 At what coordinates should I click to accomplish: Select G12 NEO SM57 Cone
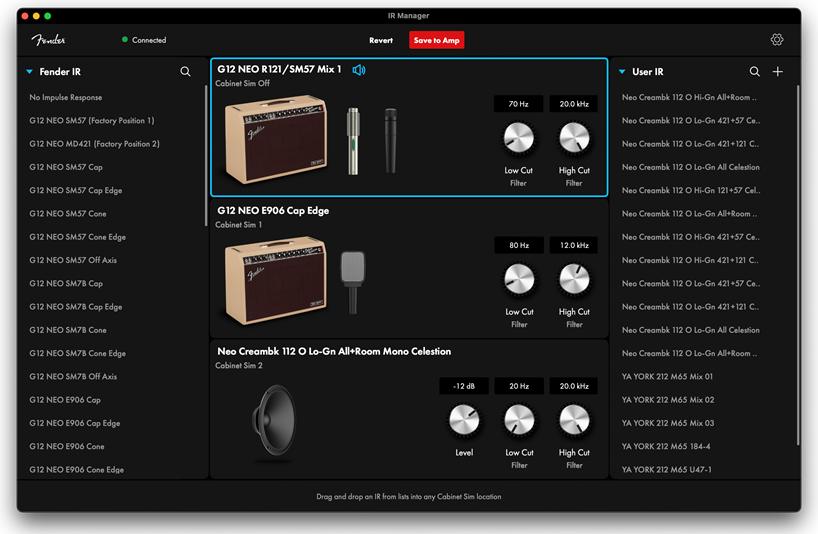tap(68, 214)
